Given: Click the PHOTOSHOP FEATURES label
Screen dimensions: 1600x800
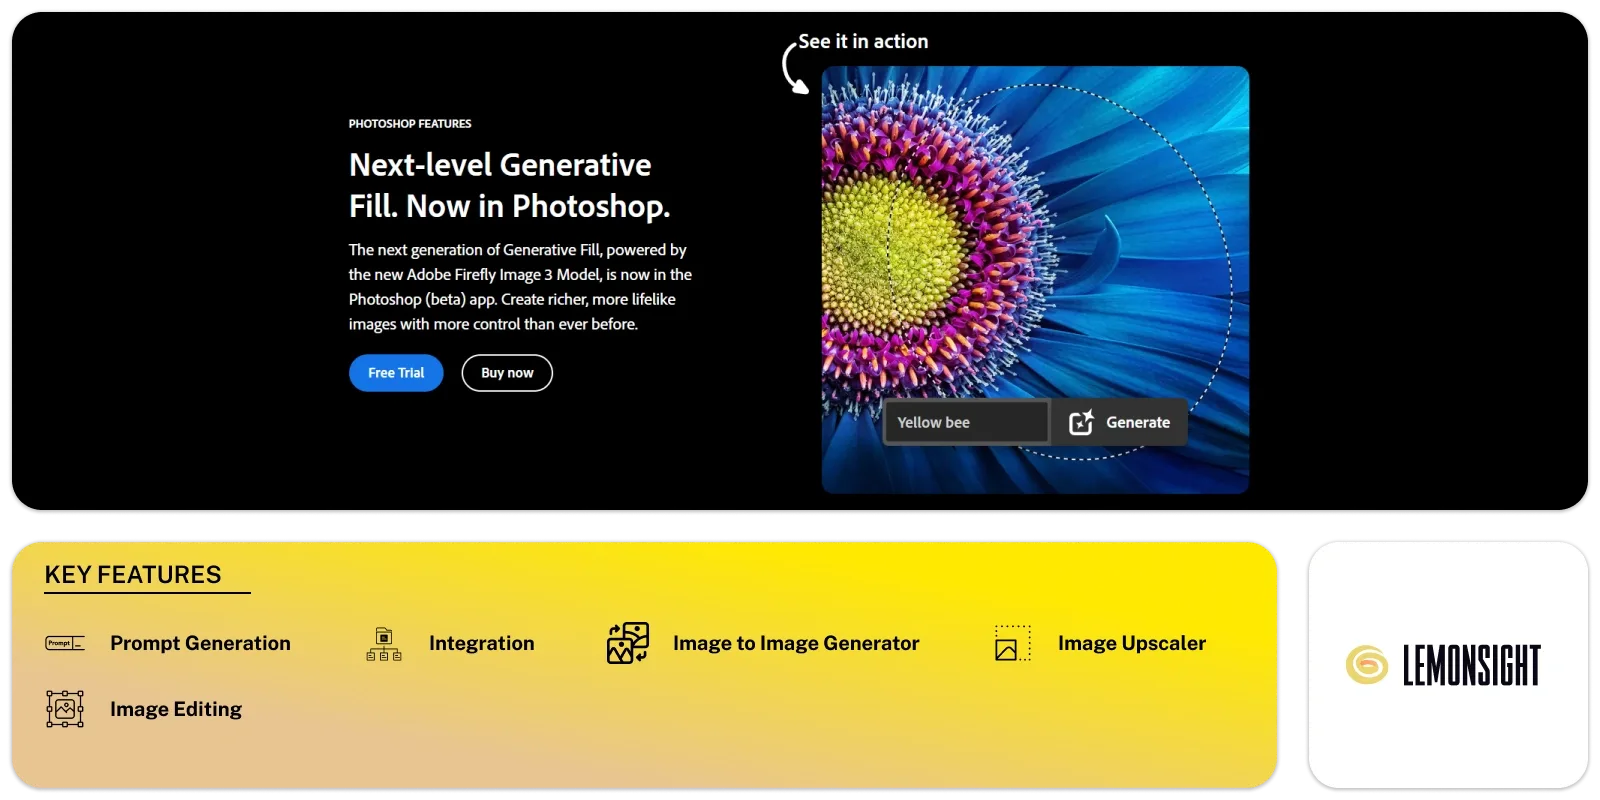Looking at the screenshot, I should tap(410, 124).
